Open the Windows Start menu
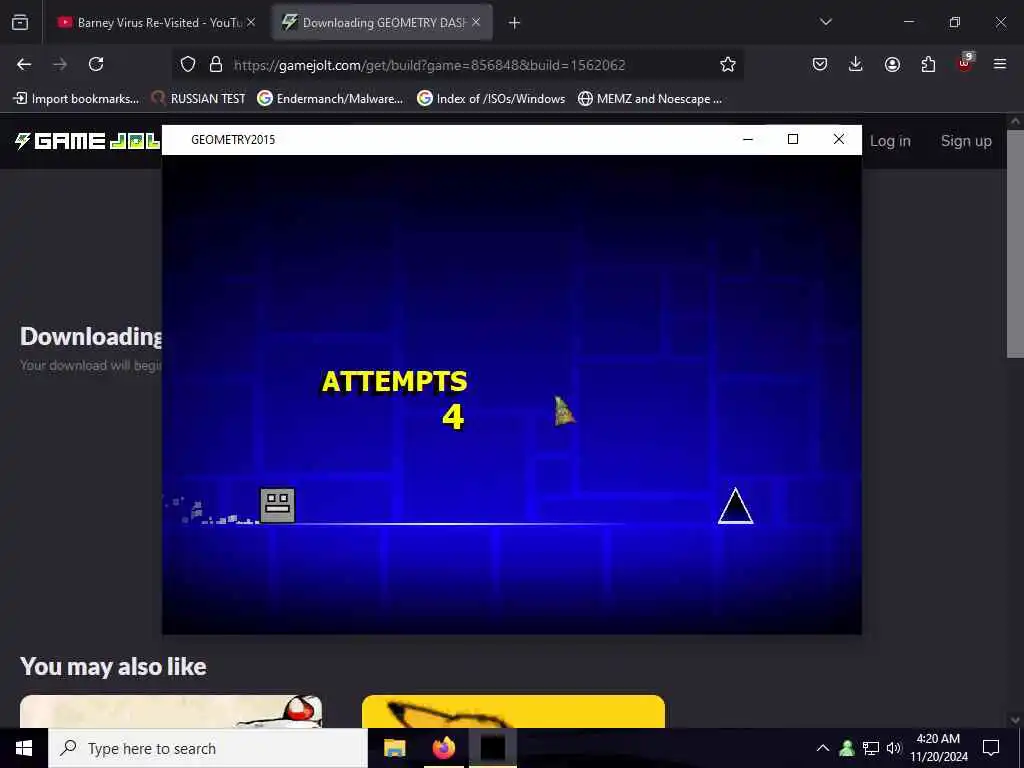The image size is (1024, 768). click(x=24, y=748)
